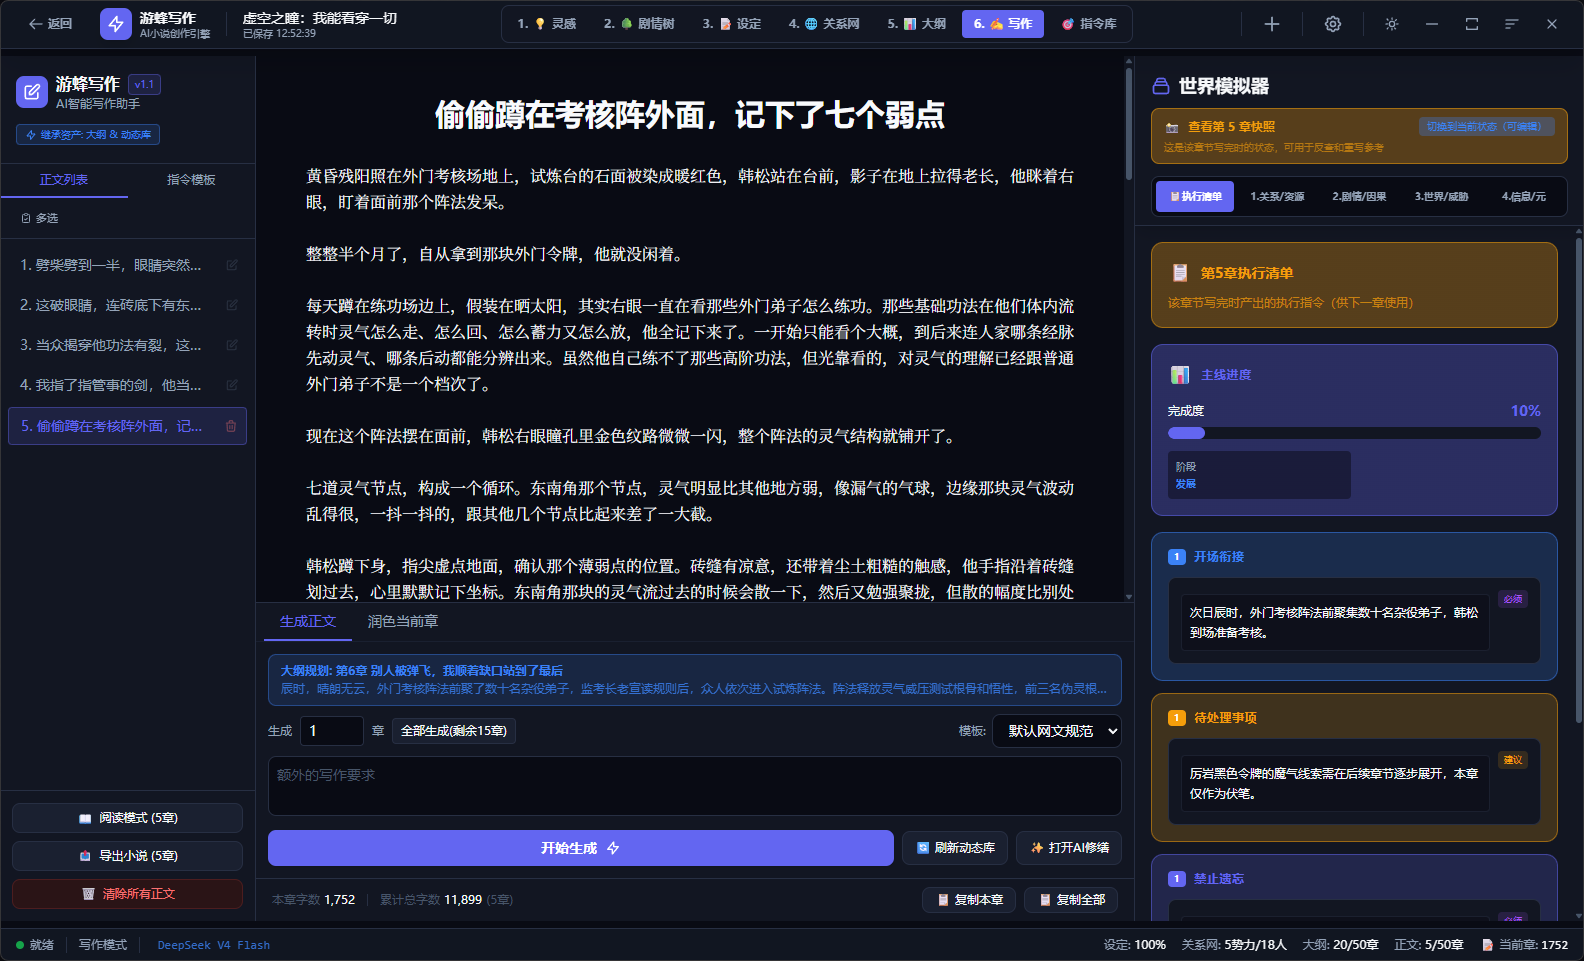Click the 建议 tag in 待处理事项
This screenshot has height=961, width=1584.
1513,760
